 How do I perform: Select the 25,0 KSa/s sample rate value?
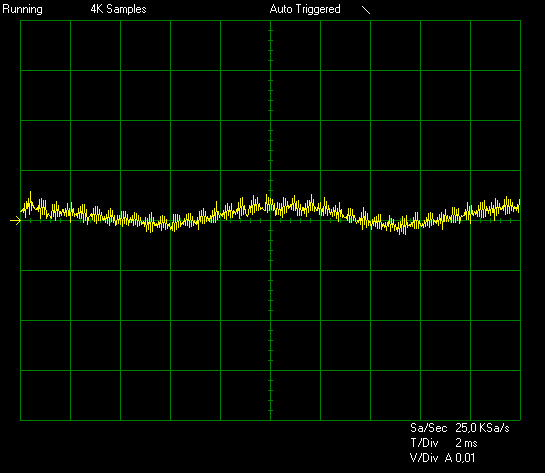482,428
